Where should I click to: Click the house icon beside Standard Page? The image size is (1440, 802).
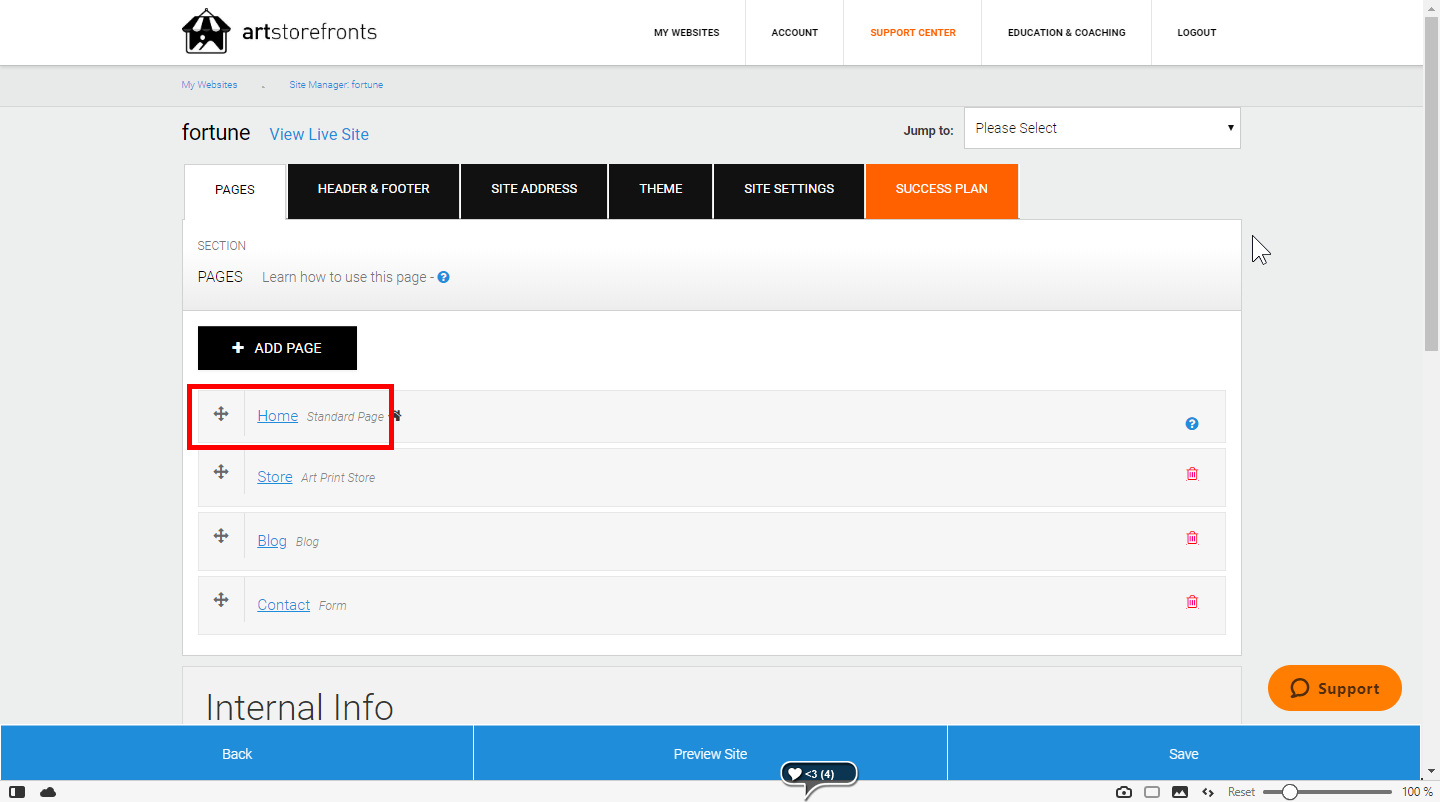pyautogui.click(x=395, y=414)
